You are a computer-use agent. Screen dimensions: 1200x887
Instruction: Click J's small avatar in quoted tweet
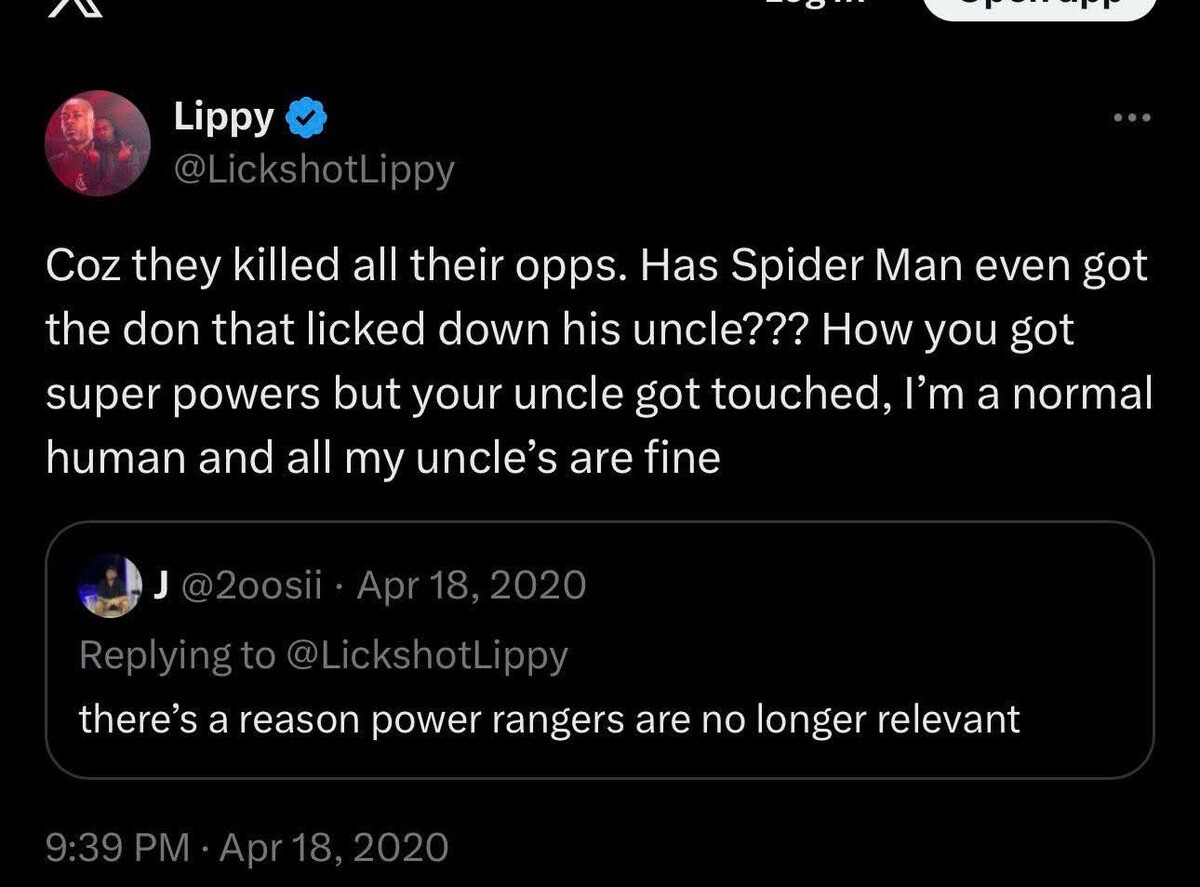point(111,584)
